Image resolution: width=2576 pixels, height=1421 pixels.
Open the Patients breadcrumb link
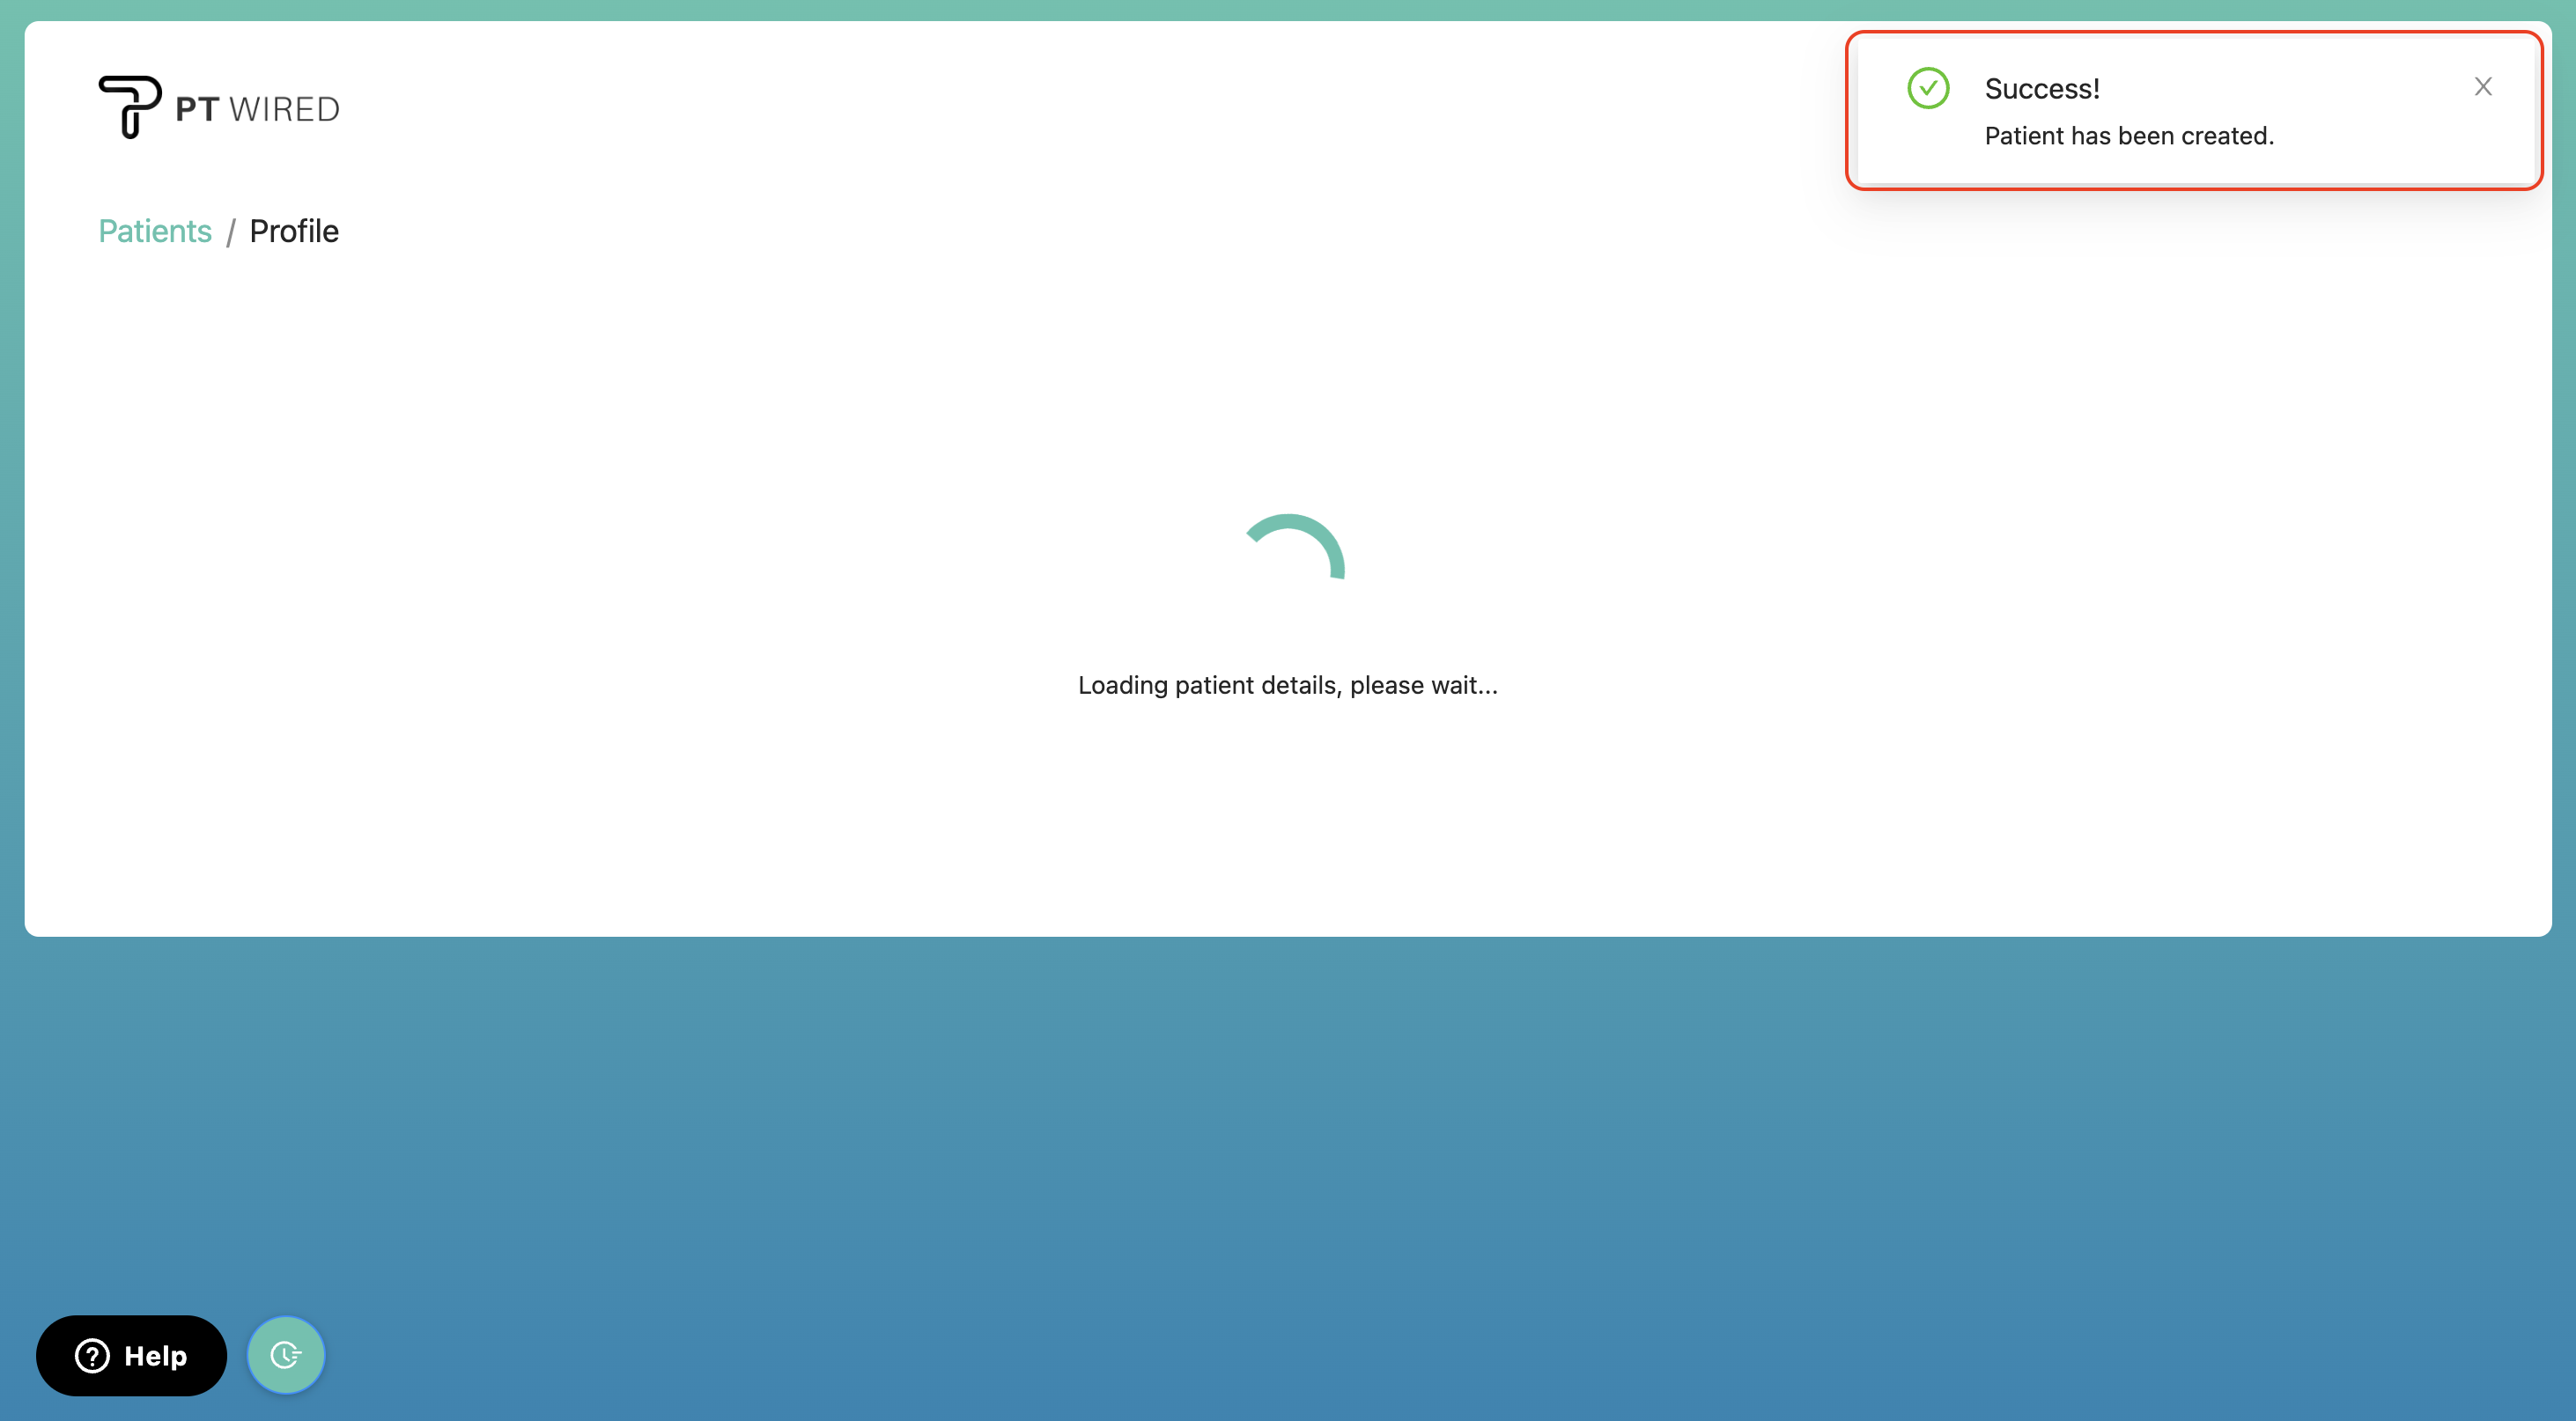click(x=154, y=231)
